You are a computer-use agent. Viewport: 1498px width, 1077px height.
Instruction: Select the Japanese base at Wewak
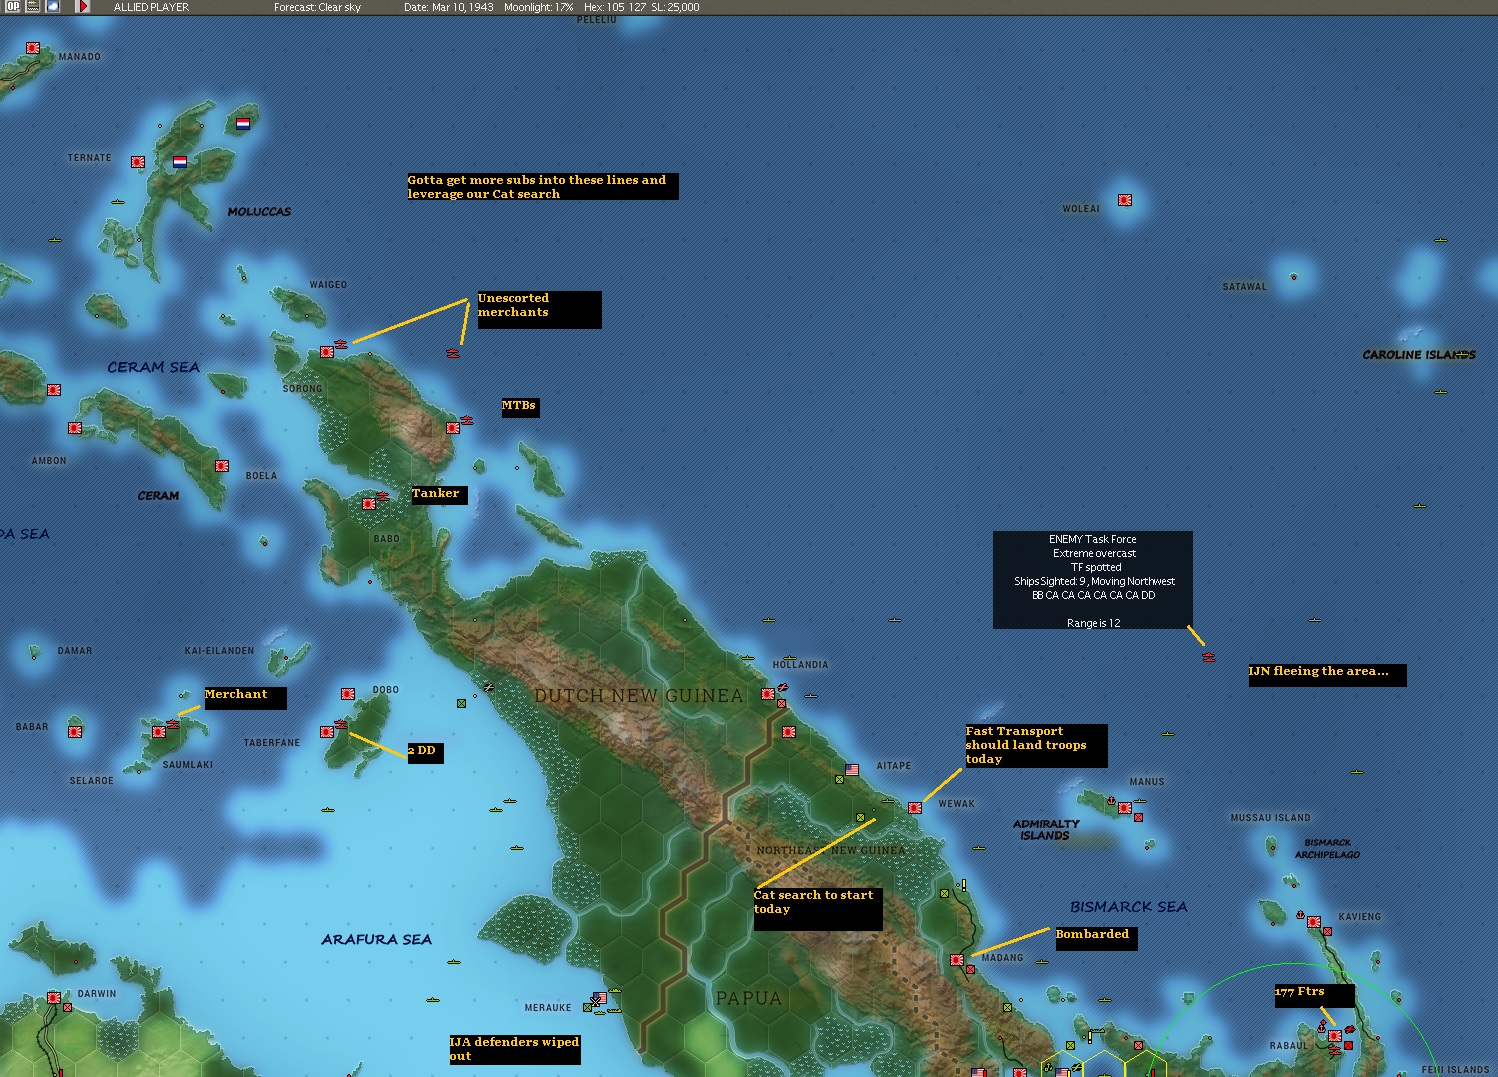[915, 808]
